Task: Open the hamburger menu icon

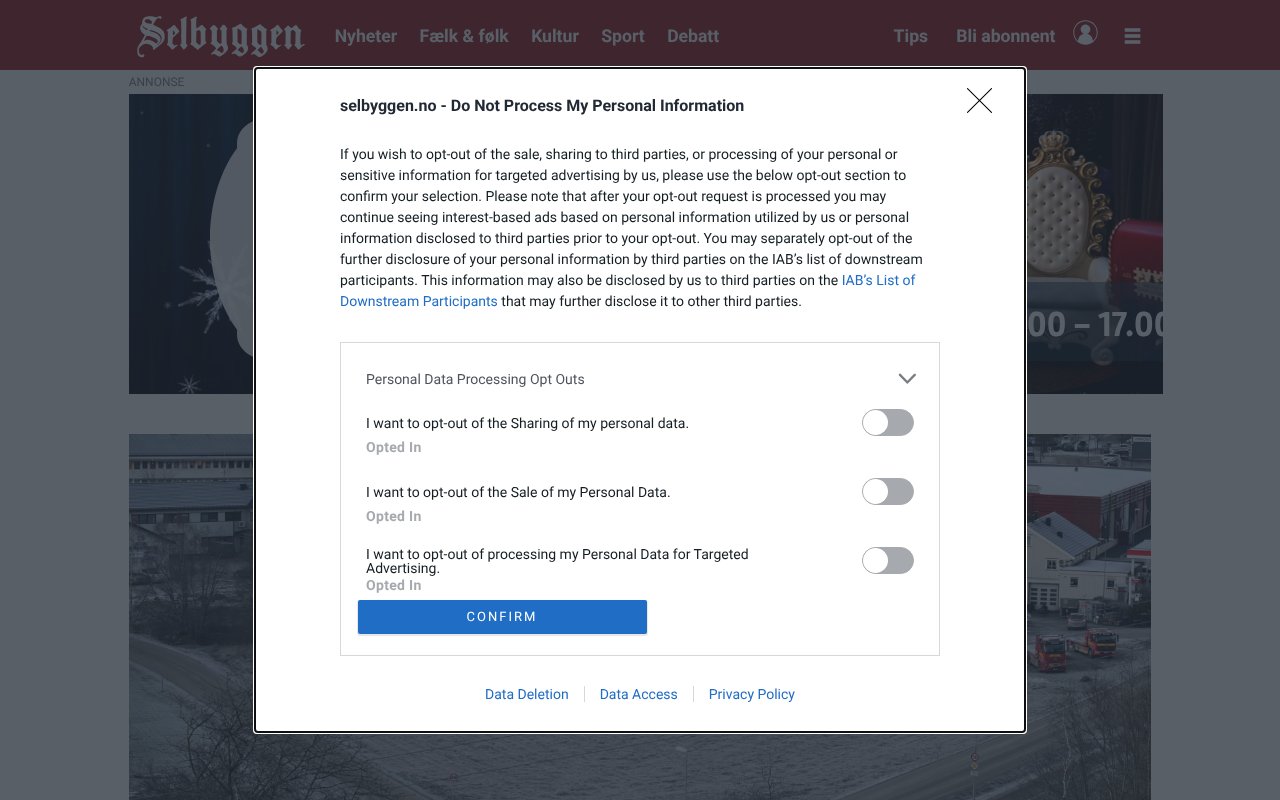Action: 1132,36
